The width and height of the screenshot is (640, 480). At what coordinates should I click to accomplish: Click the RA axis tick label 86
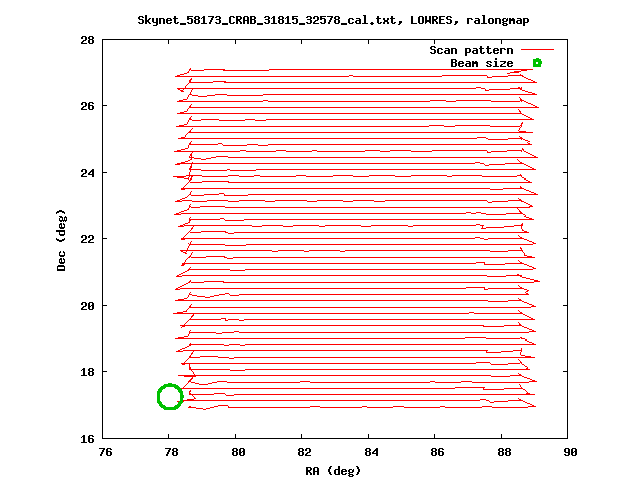437,452
